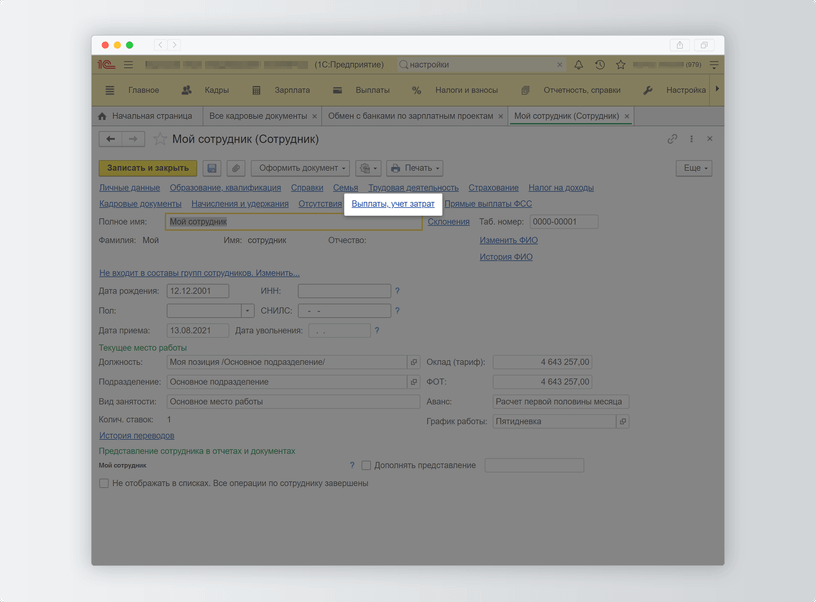Open the Страхование link
The image size is (816, 602).
[x=493, y=188]
